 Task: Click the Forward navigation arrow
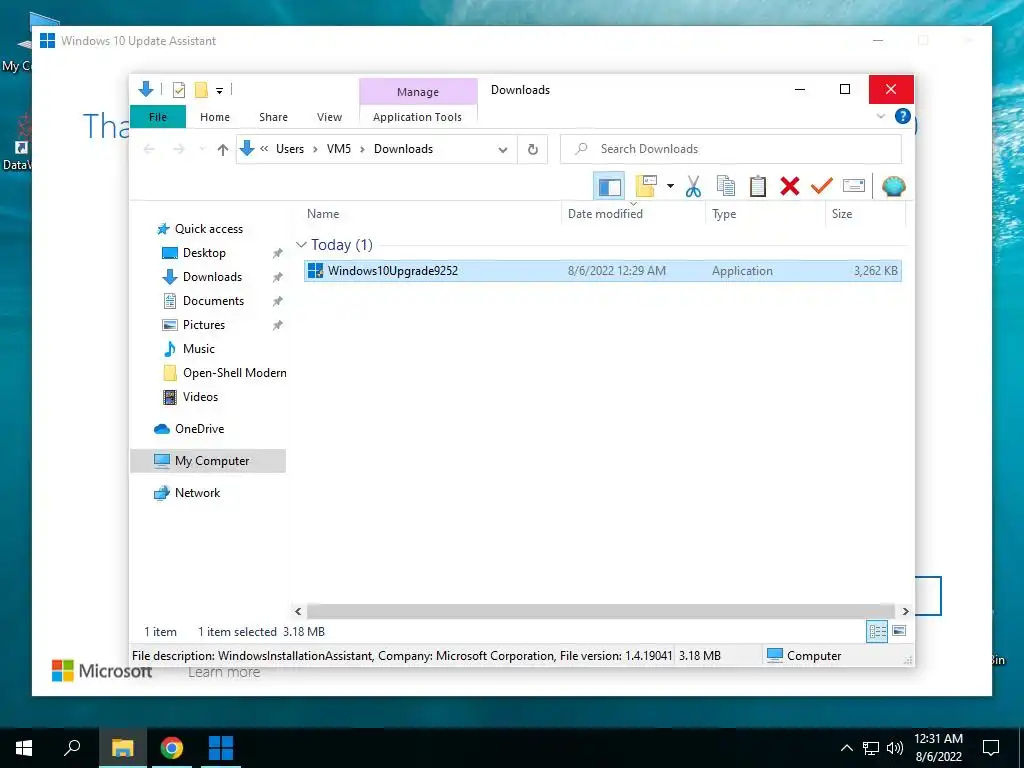[179, 150]
